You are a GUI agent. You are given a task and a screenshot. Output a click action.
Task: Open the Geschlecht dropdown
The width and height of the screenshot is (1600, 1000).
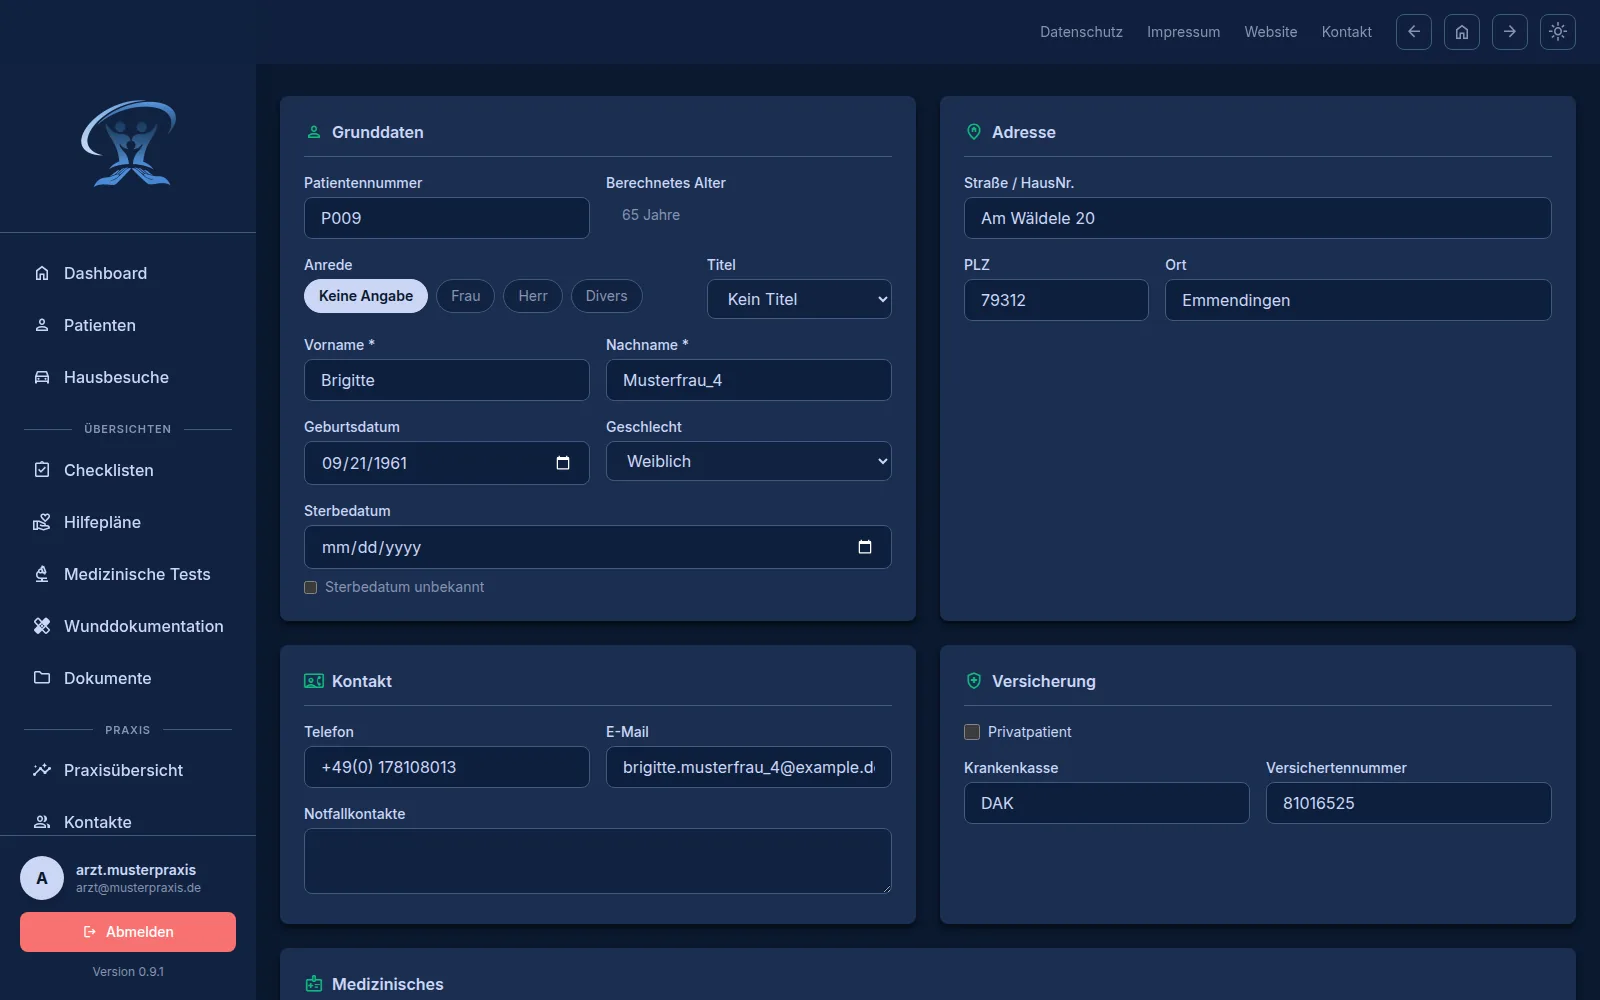749,461
